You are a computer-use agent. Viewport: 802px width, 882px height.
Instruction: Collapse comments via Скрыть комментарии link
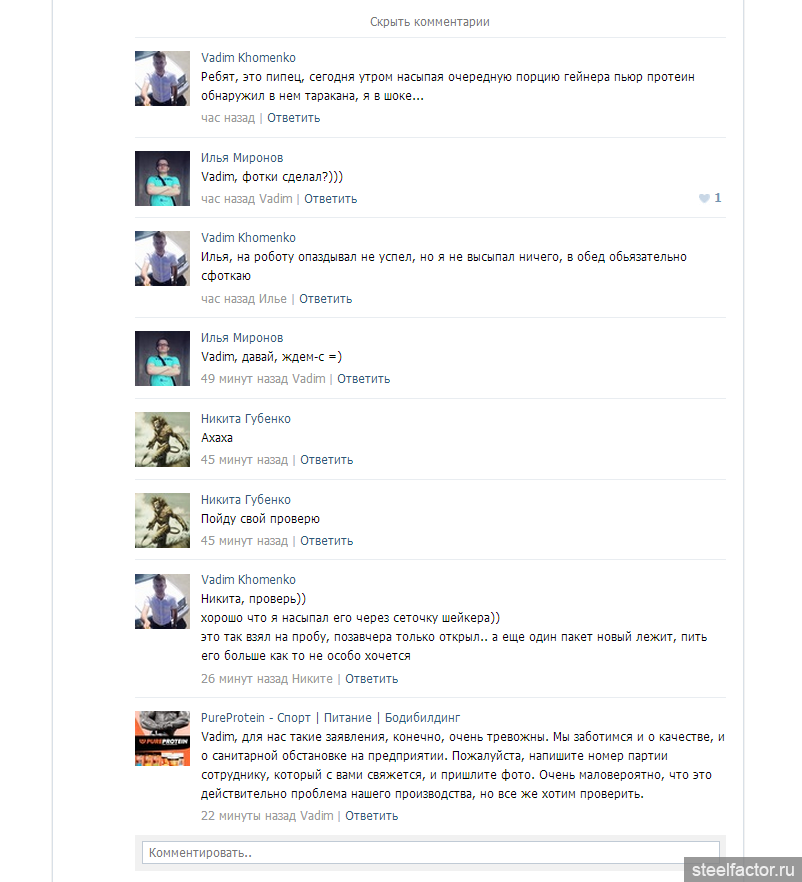(430, 22)
